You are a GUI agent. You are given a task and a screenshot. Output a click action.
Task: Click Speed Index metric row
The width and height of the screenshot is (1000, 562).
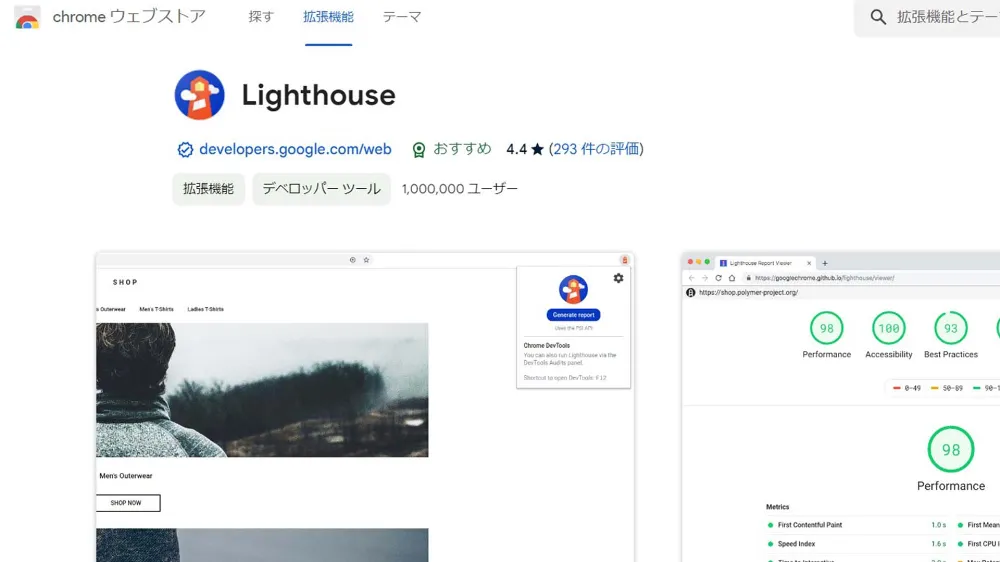[x=857, y=544]
